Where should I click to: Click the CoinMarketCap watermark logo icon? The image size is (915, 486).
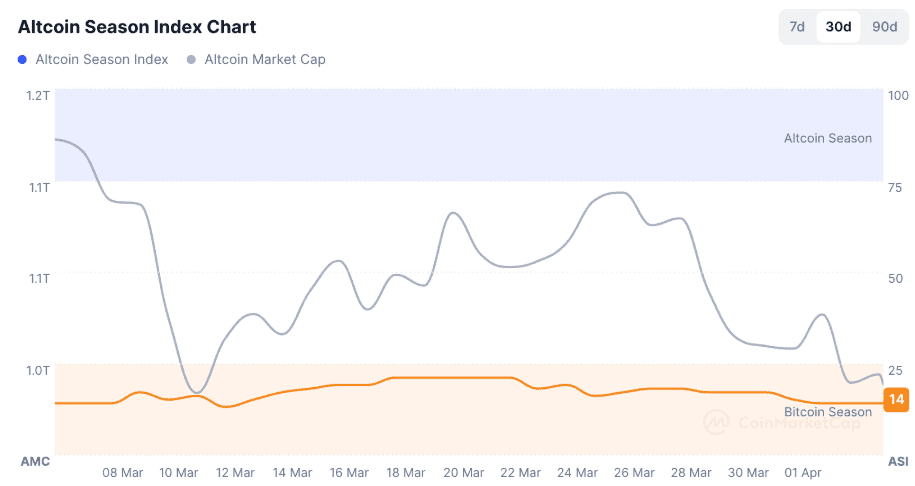click(716, 422)
